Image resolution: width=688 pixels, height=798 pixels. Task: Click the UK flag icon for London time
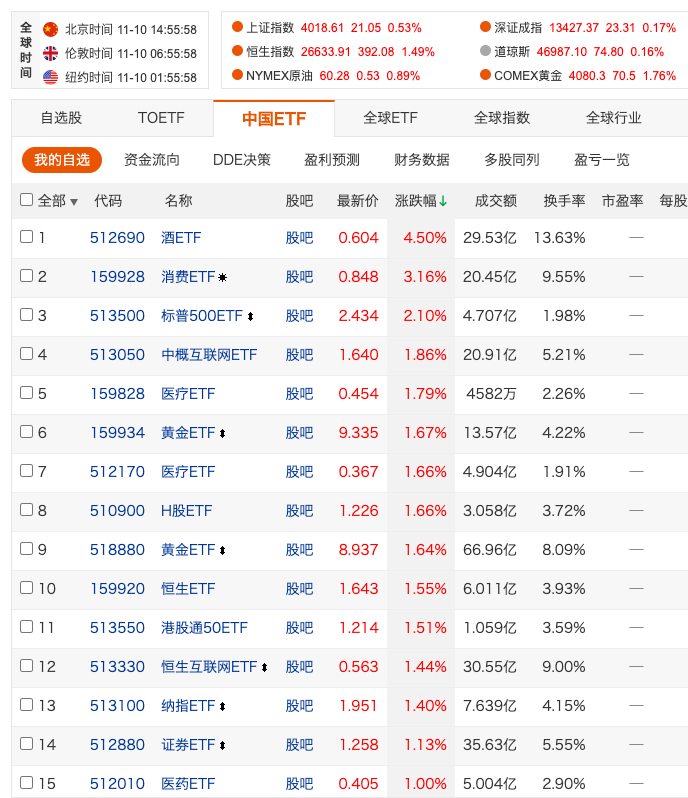pos(50,53)
